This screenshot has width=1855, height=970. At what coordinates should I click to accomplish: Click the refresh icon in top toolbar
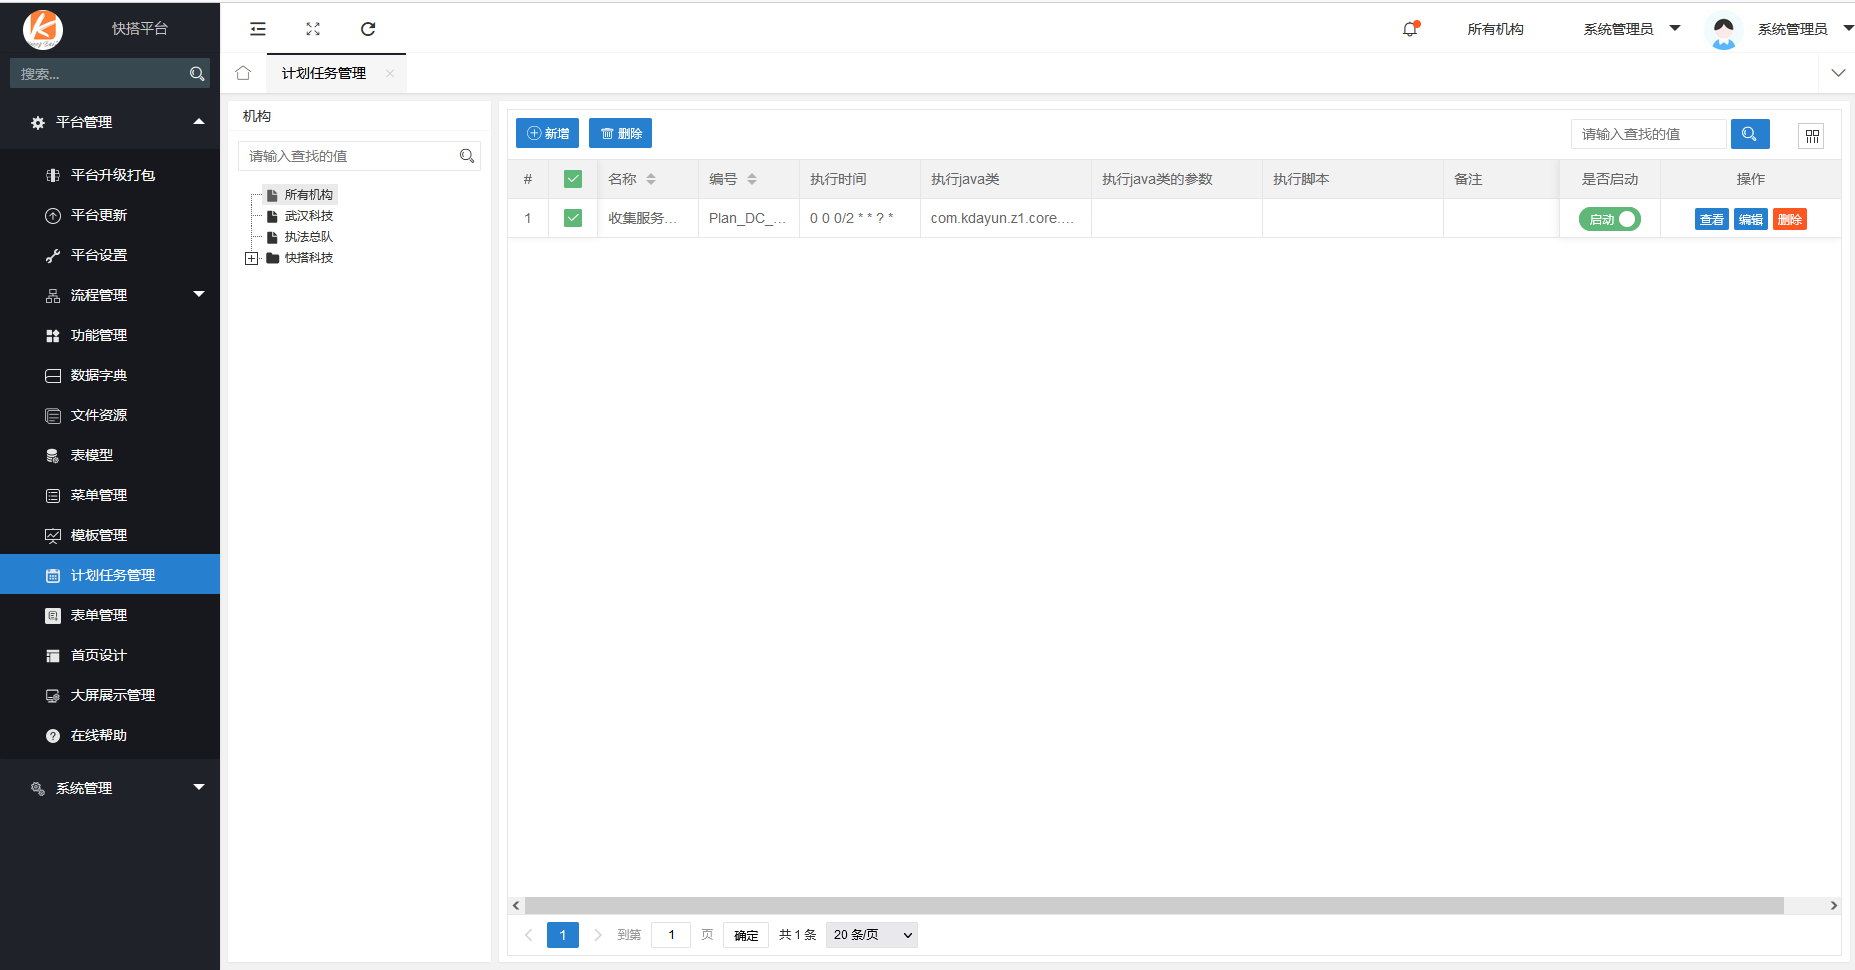(368, 29)
